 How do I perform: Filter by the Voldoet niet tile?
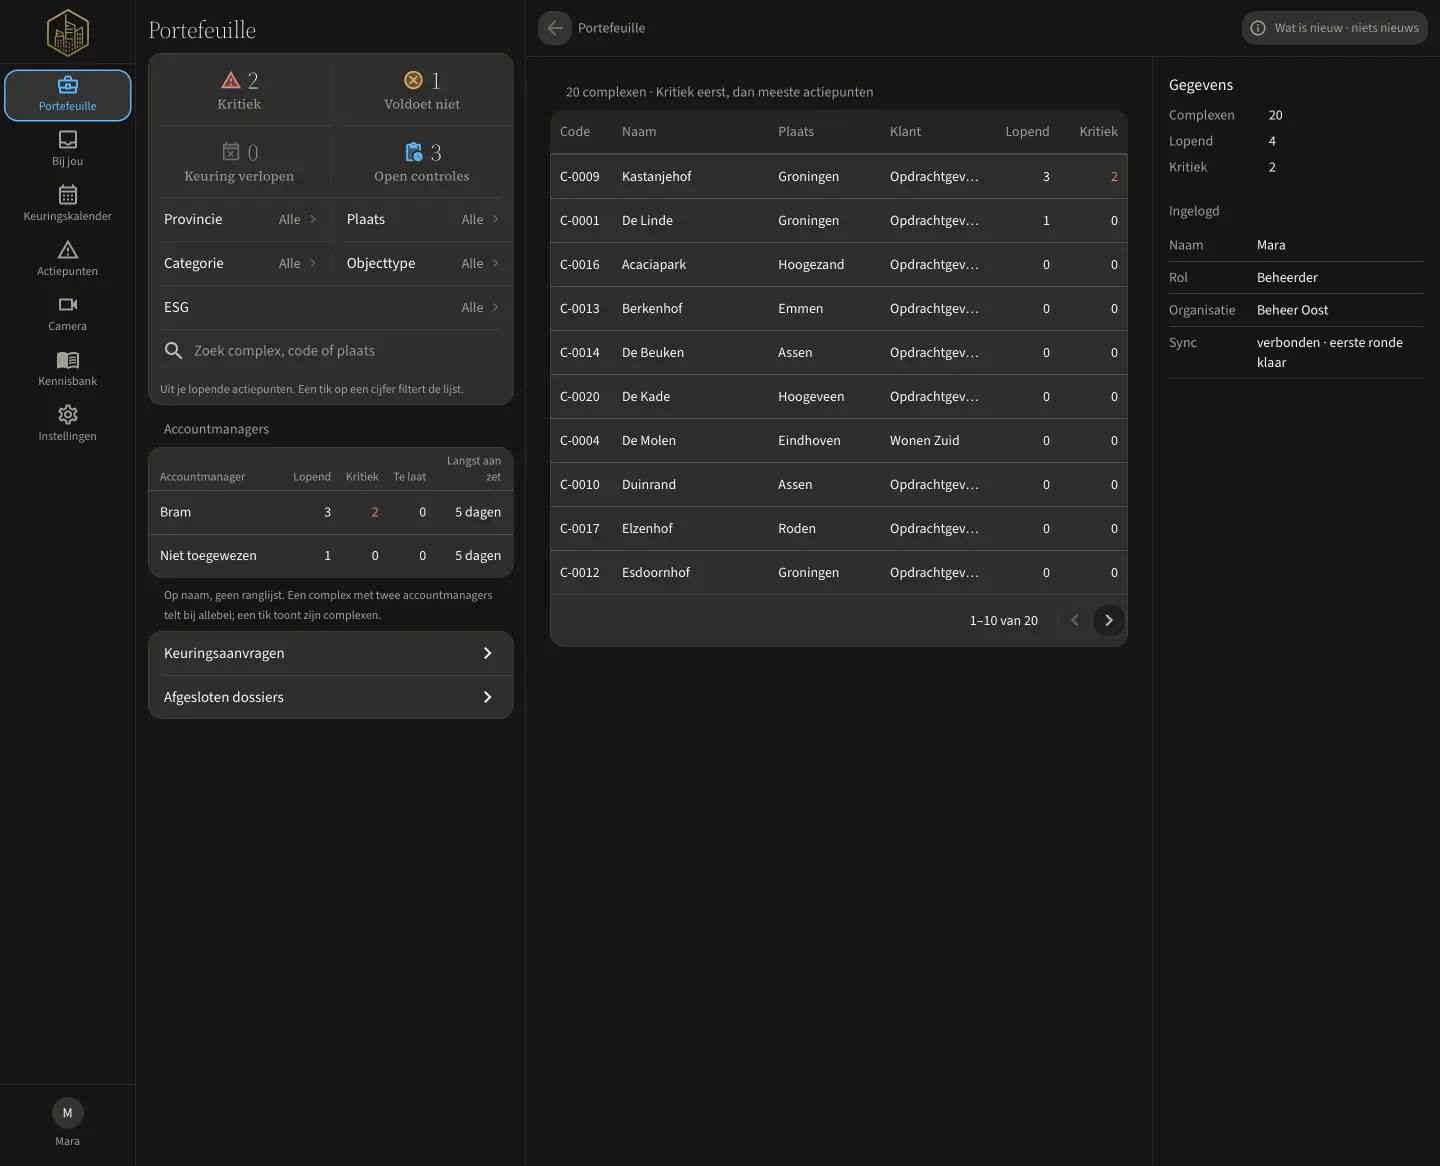pyautogui.click(x=422, y=90)
